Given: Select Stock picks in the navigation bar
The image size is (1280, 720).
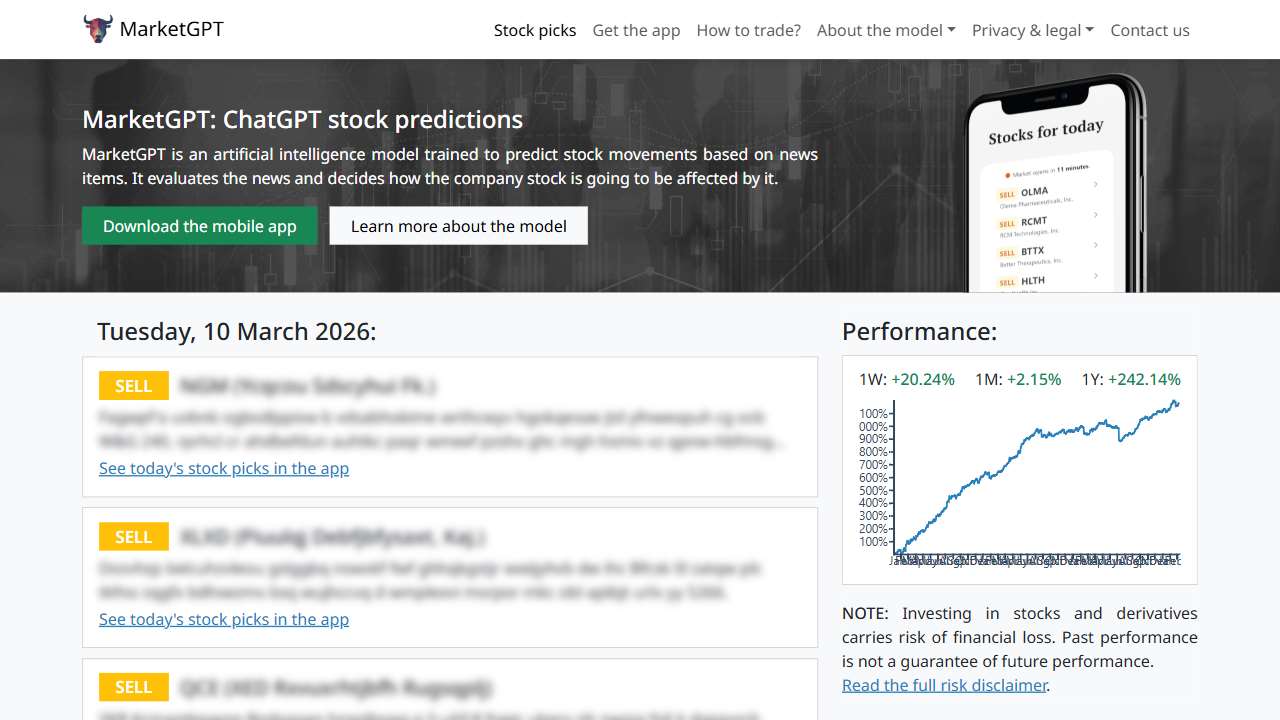Looking at the screenshot, I should 535,30.
